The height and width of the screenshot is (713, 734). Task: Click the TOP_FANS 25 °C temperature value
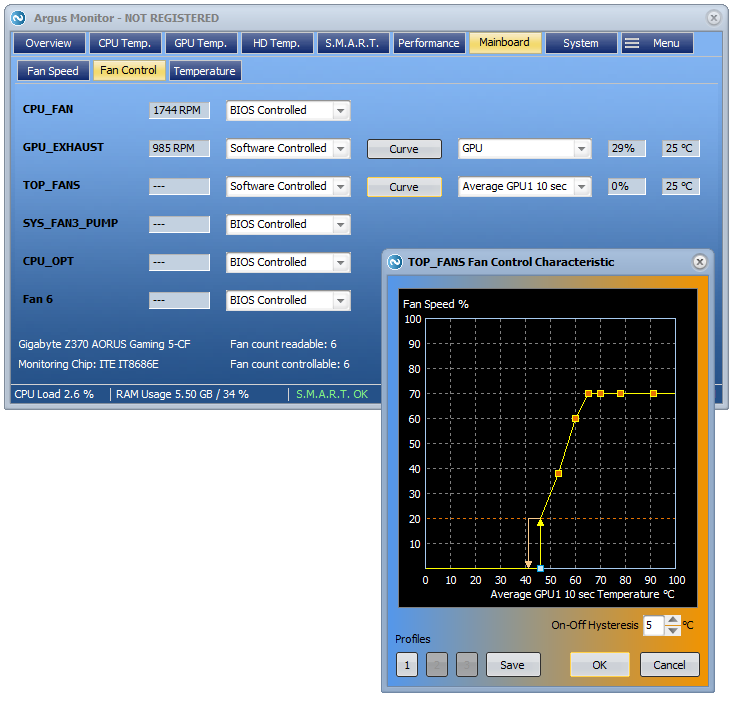681,186
